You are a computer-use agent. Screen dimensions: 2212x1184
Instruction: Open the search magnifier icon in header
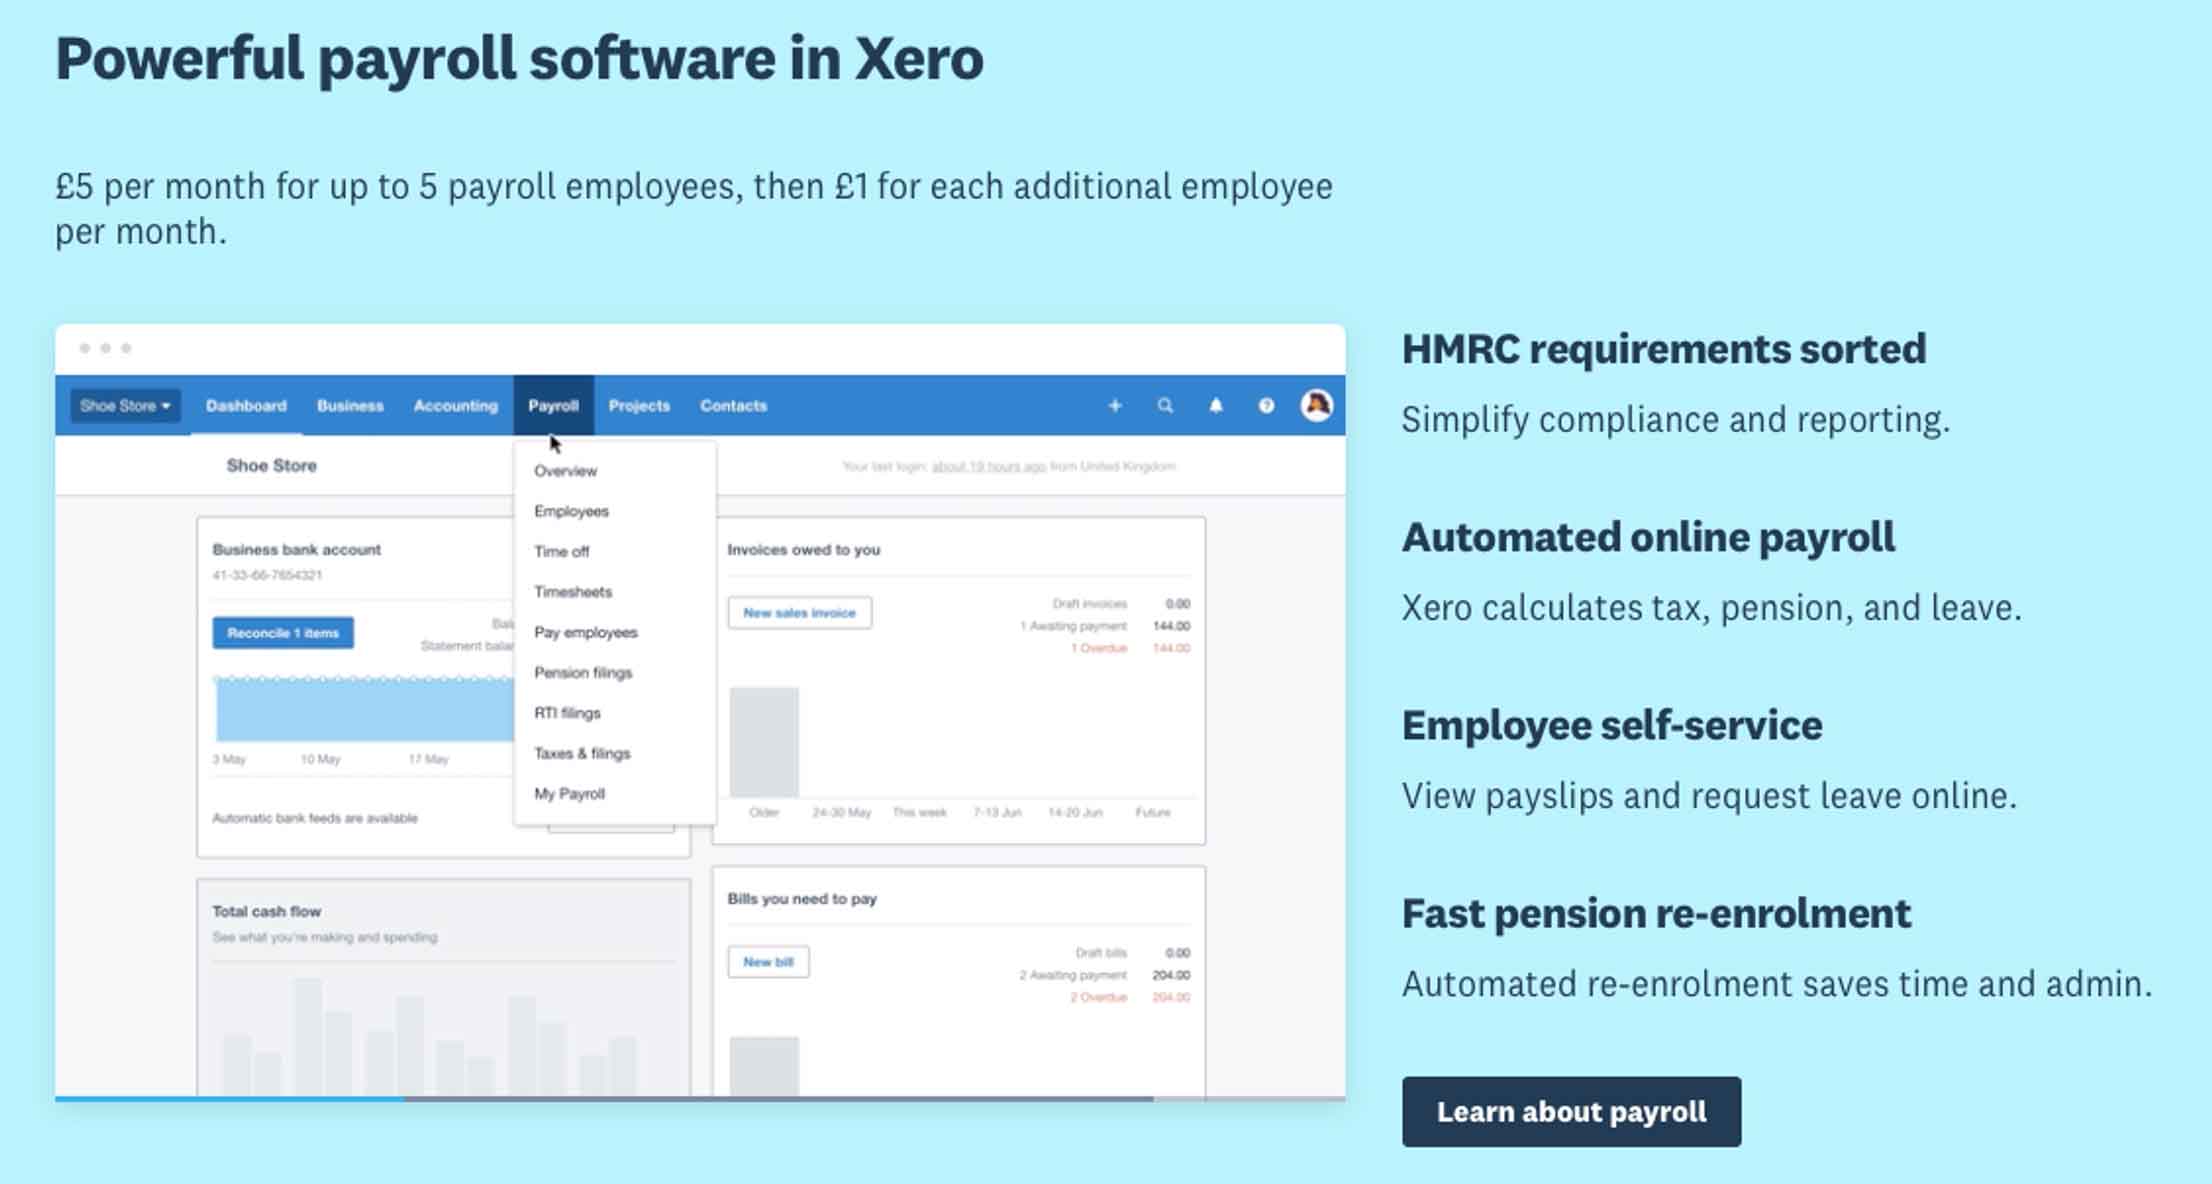click(1165, 405)
